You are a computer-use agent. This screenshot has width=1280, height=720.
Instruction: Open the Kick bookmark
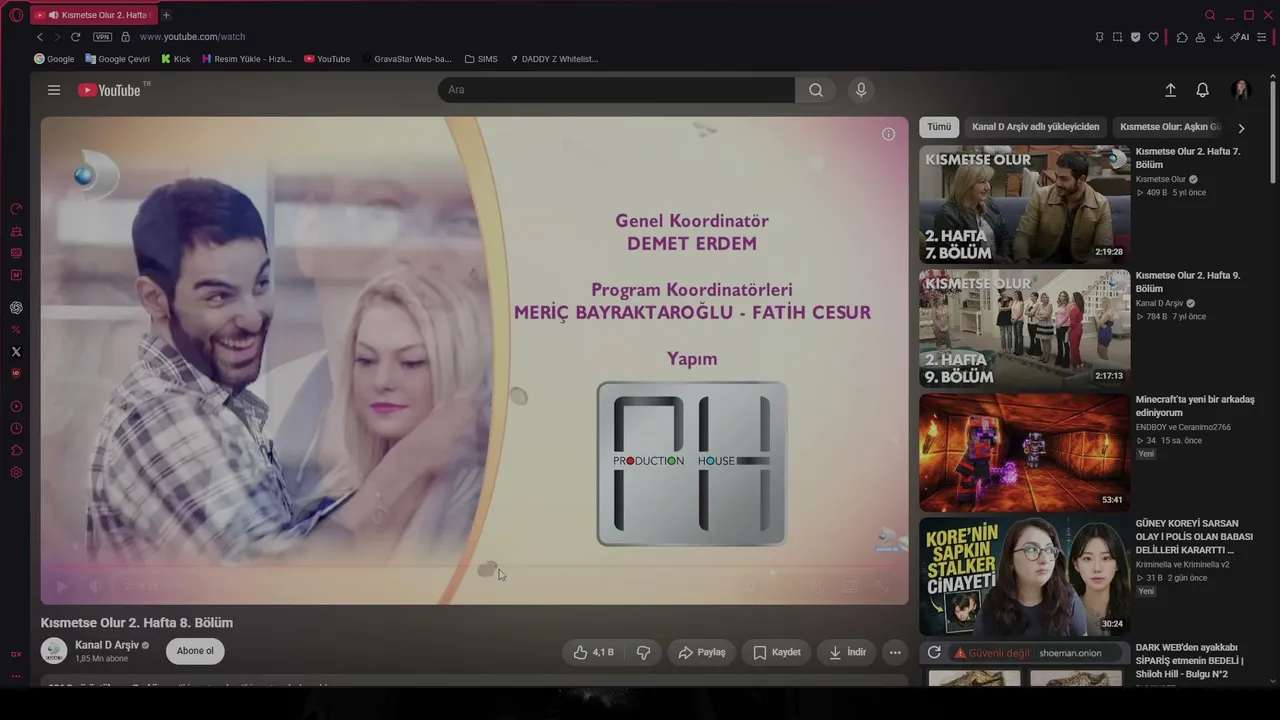pos(176,59)
